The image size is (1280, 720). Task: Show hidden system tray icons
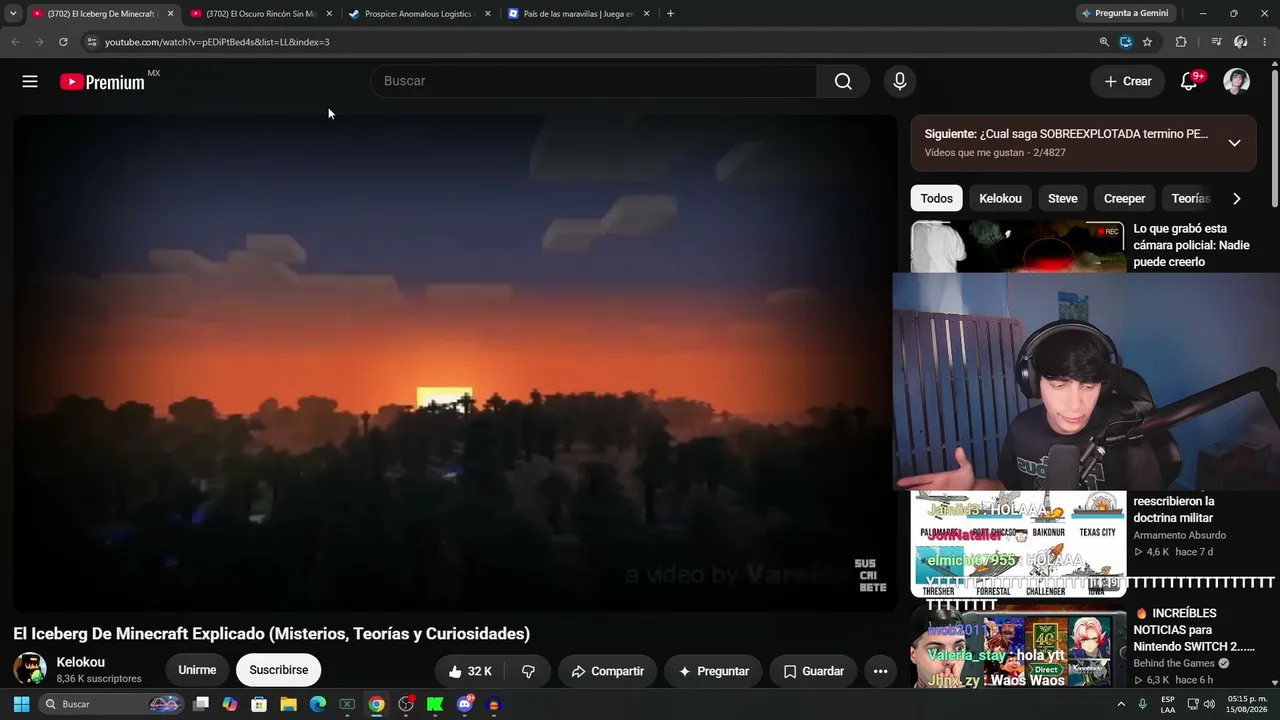[x=1121, y=704]
